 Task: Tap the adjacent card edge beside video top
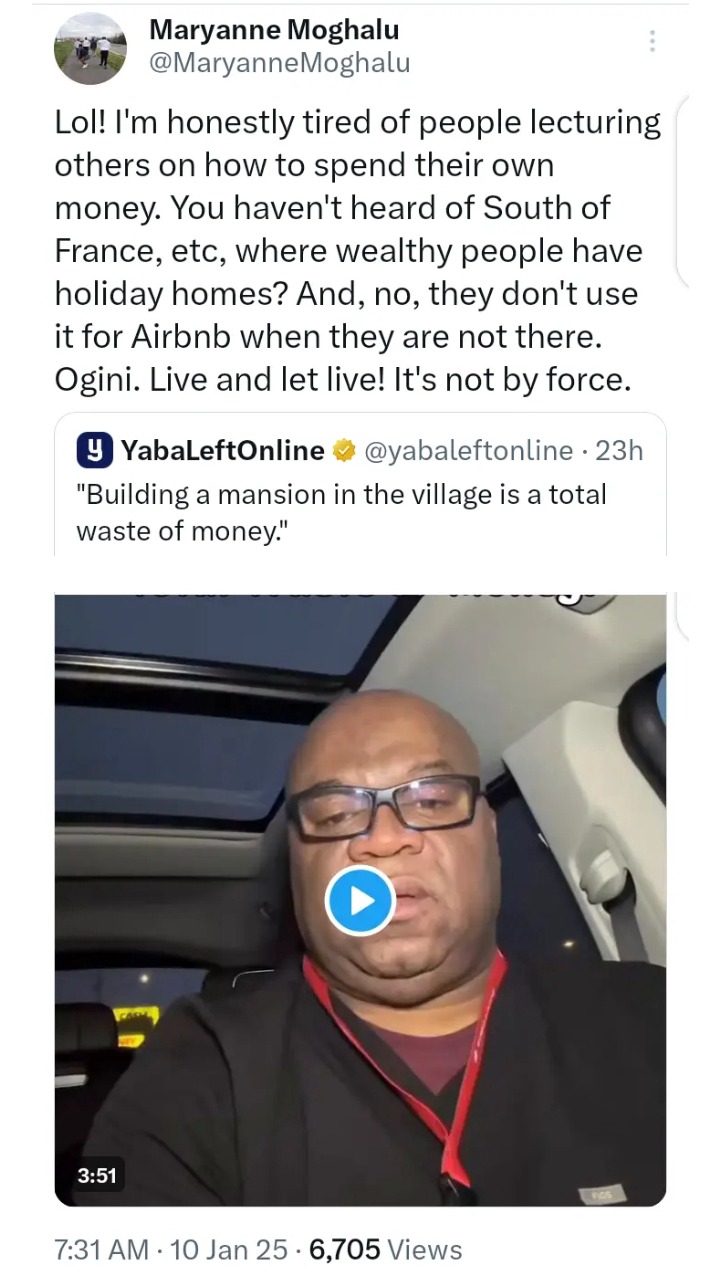click(683, 614)
